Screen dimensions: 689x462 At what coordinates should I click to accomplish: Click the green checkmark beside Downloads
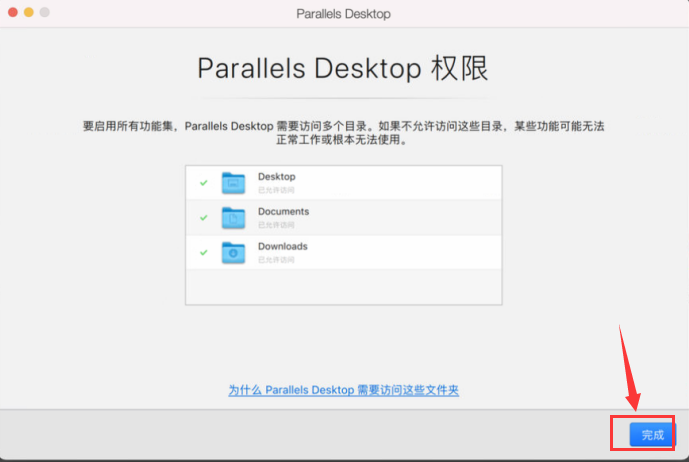[204, 252]
